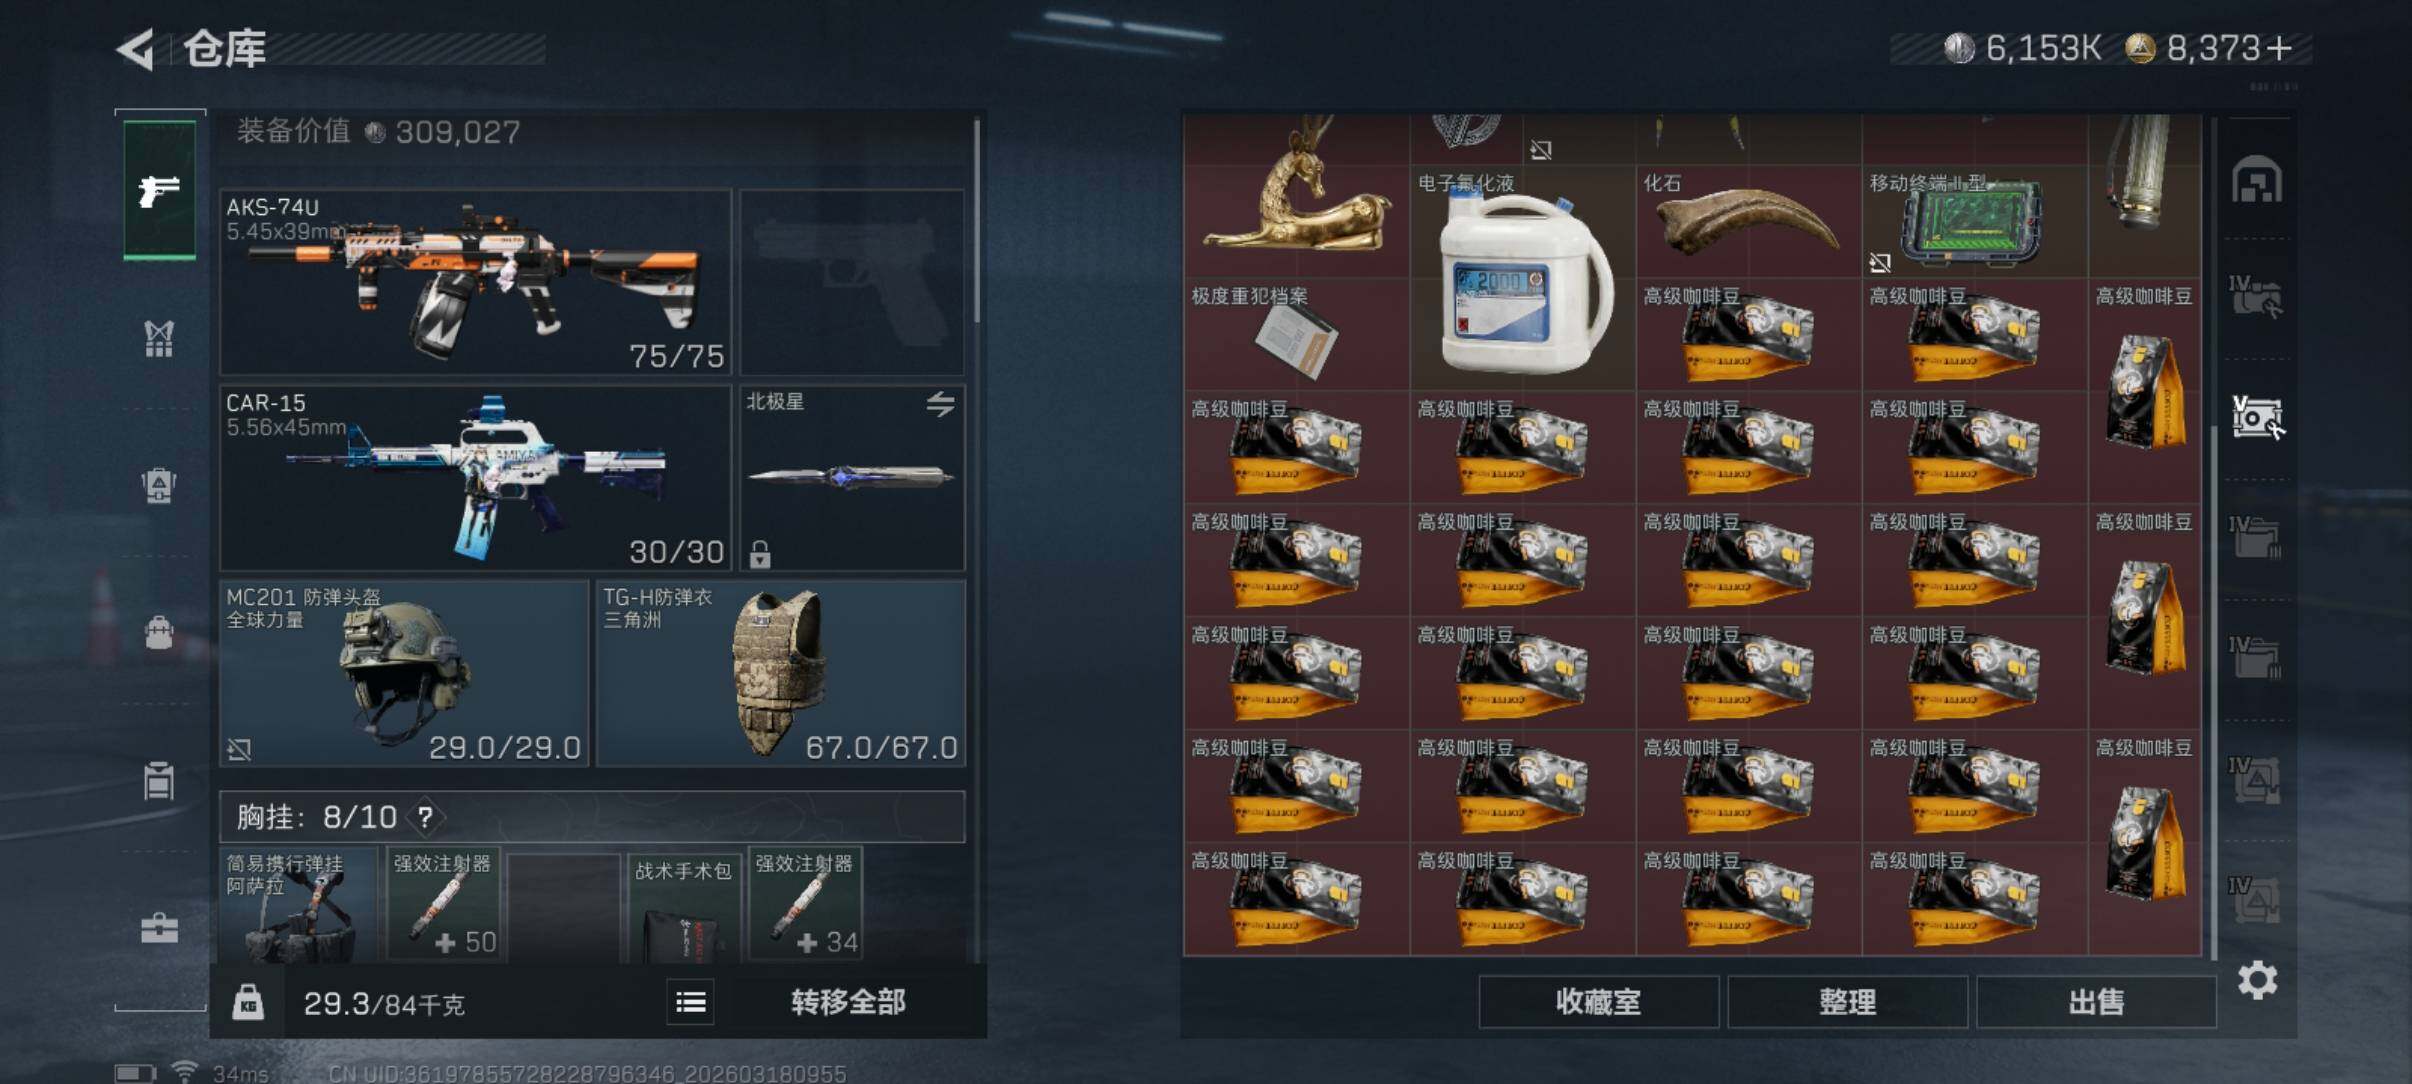
Task: Select the 电子氟化液 jug item
Action: click(1523, 278)
